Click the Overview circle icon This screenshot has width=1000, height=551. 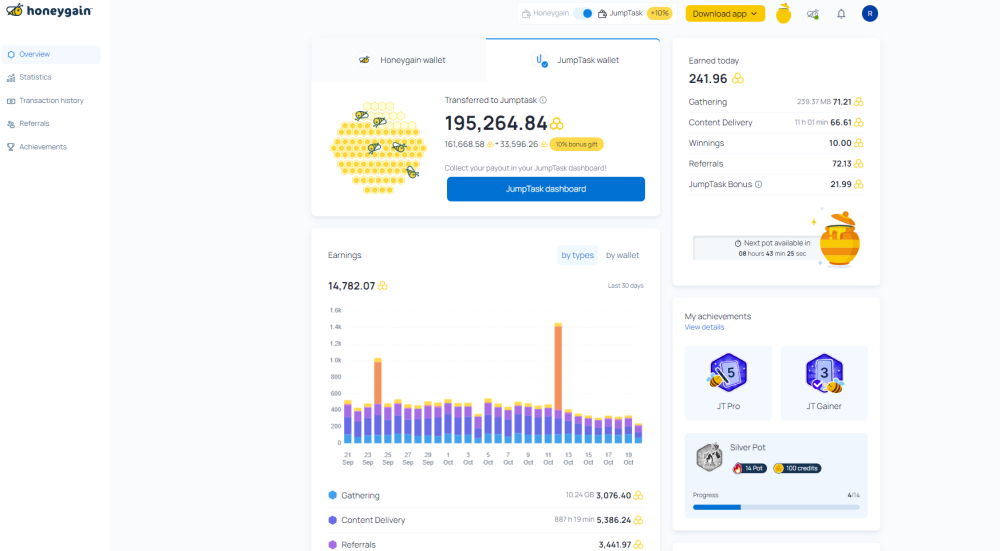[x=11, y=54]
